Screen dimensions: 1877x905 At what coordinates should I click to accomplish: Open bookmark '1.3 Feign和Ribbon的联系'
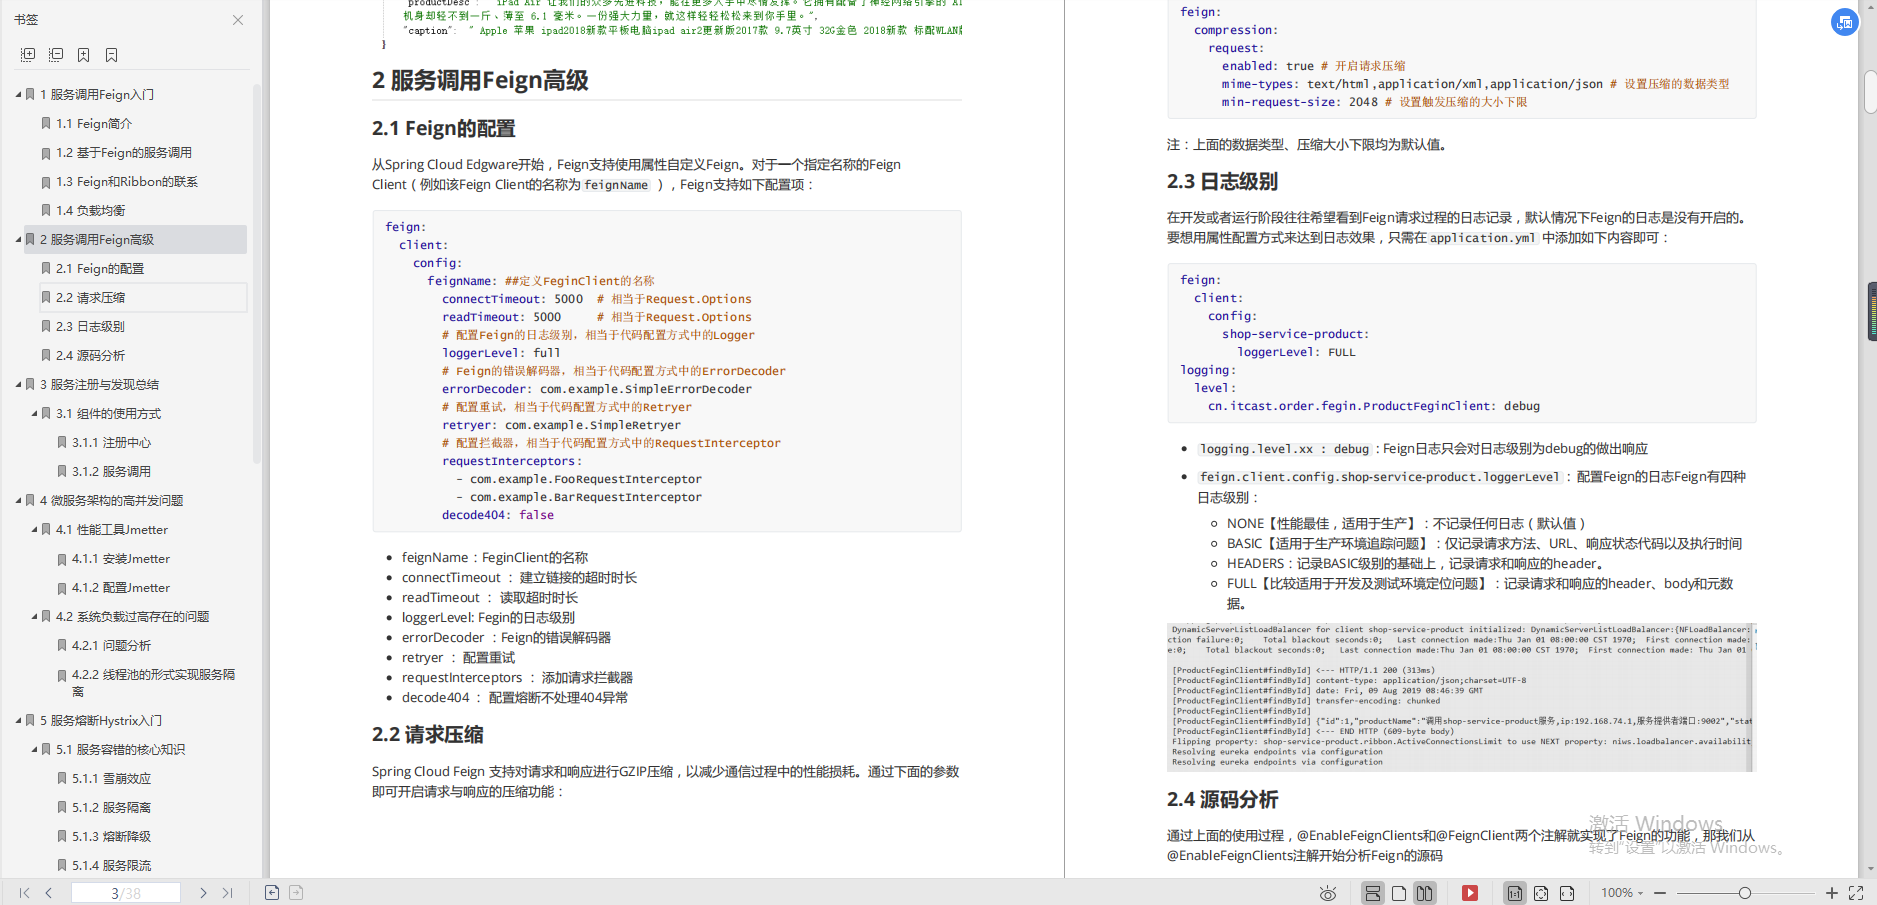[127, 181]
